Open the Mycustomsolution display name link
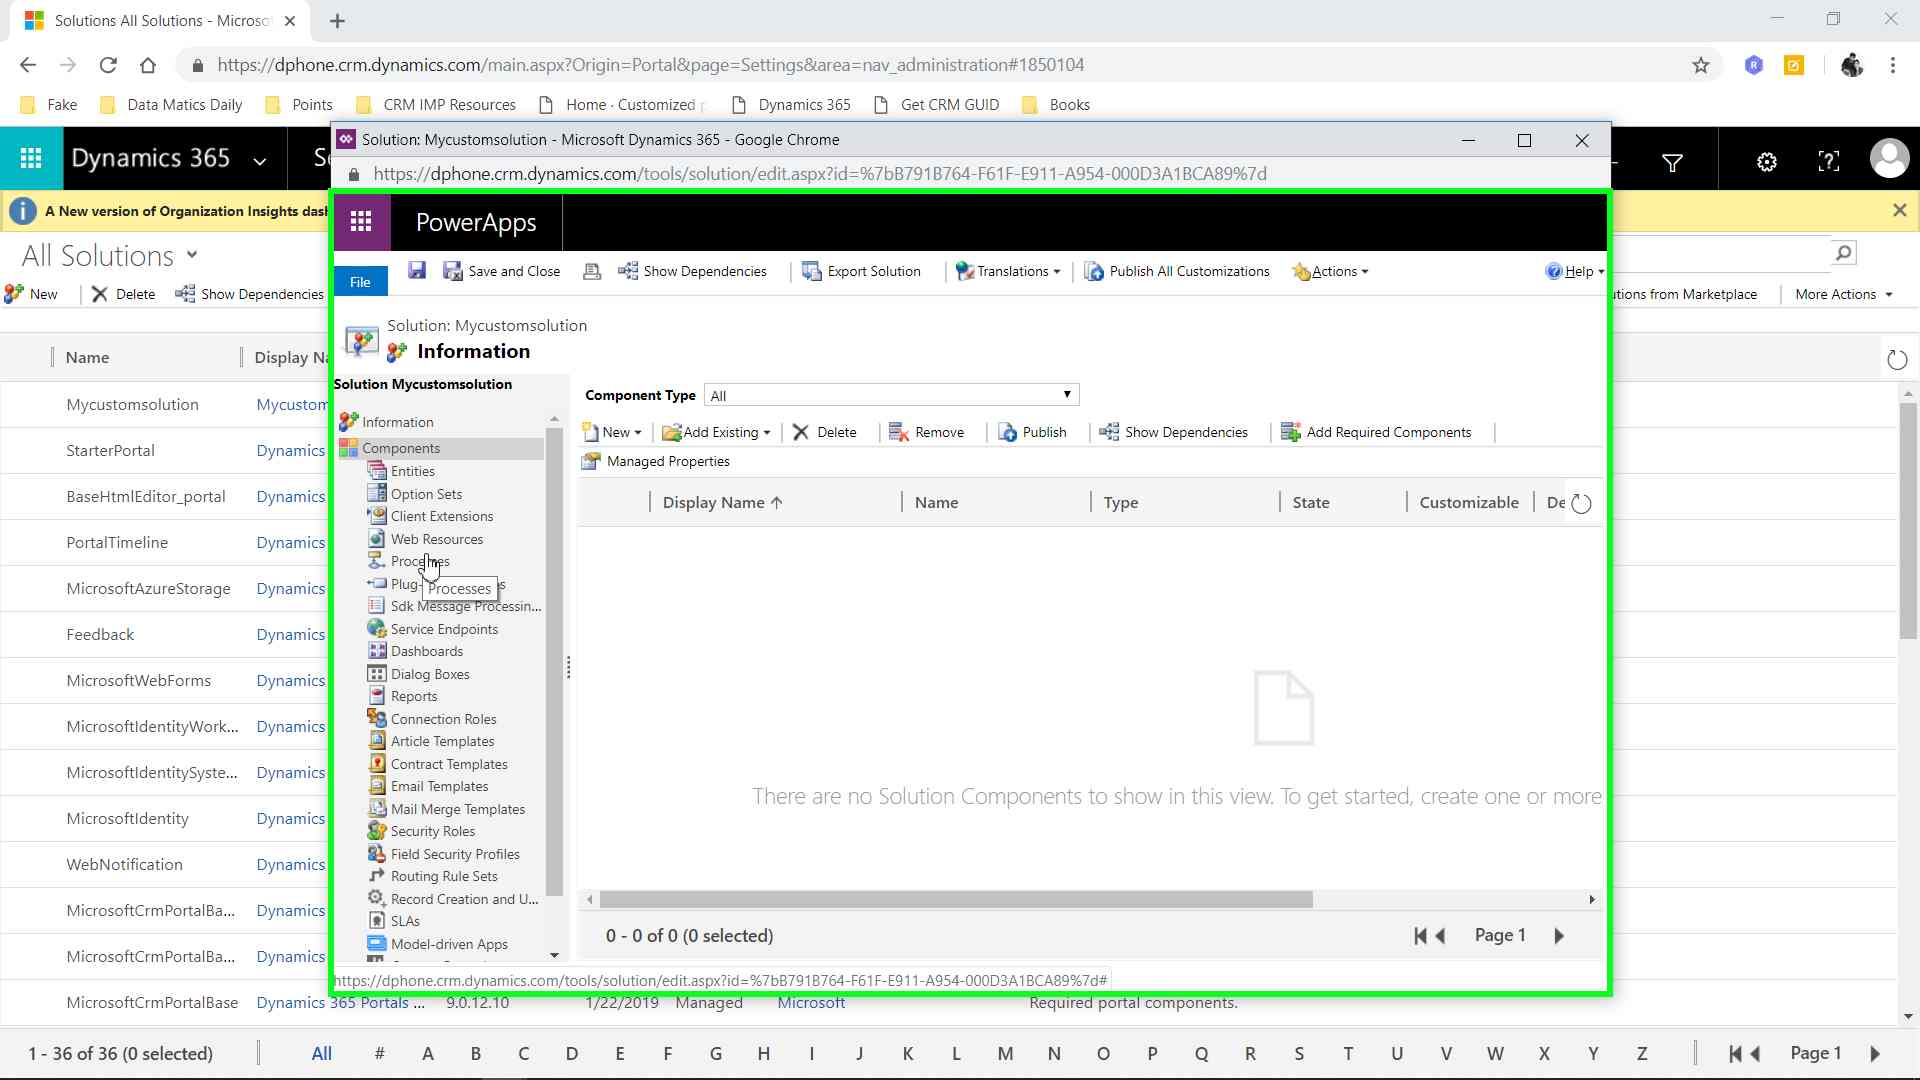 tap(291, 405)
